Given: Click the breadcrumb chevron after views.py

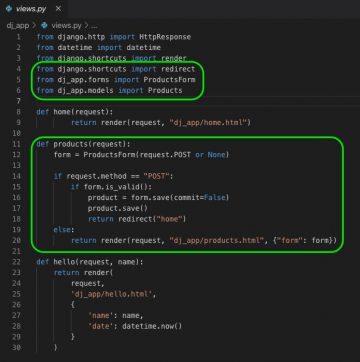Looking at the screenshot, I should (x=86, y=26).
